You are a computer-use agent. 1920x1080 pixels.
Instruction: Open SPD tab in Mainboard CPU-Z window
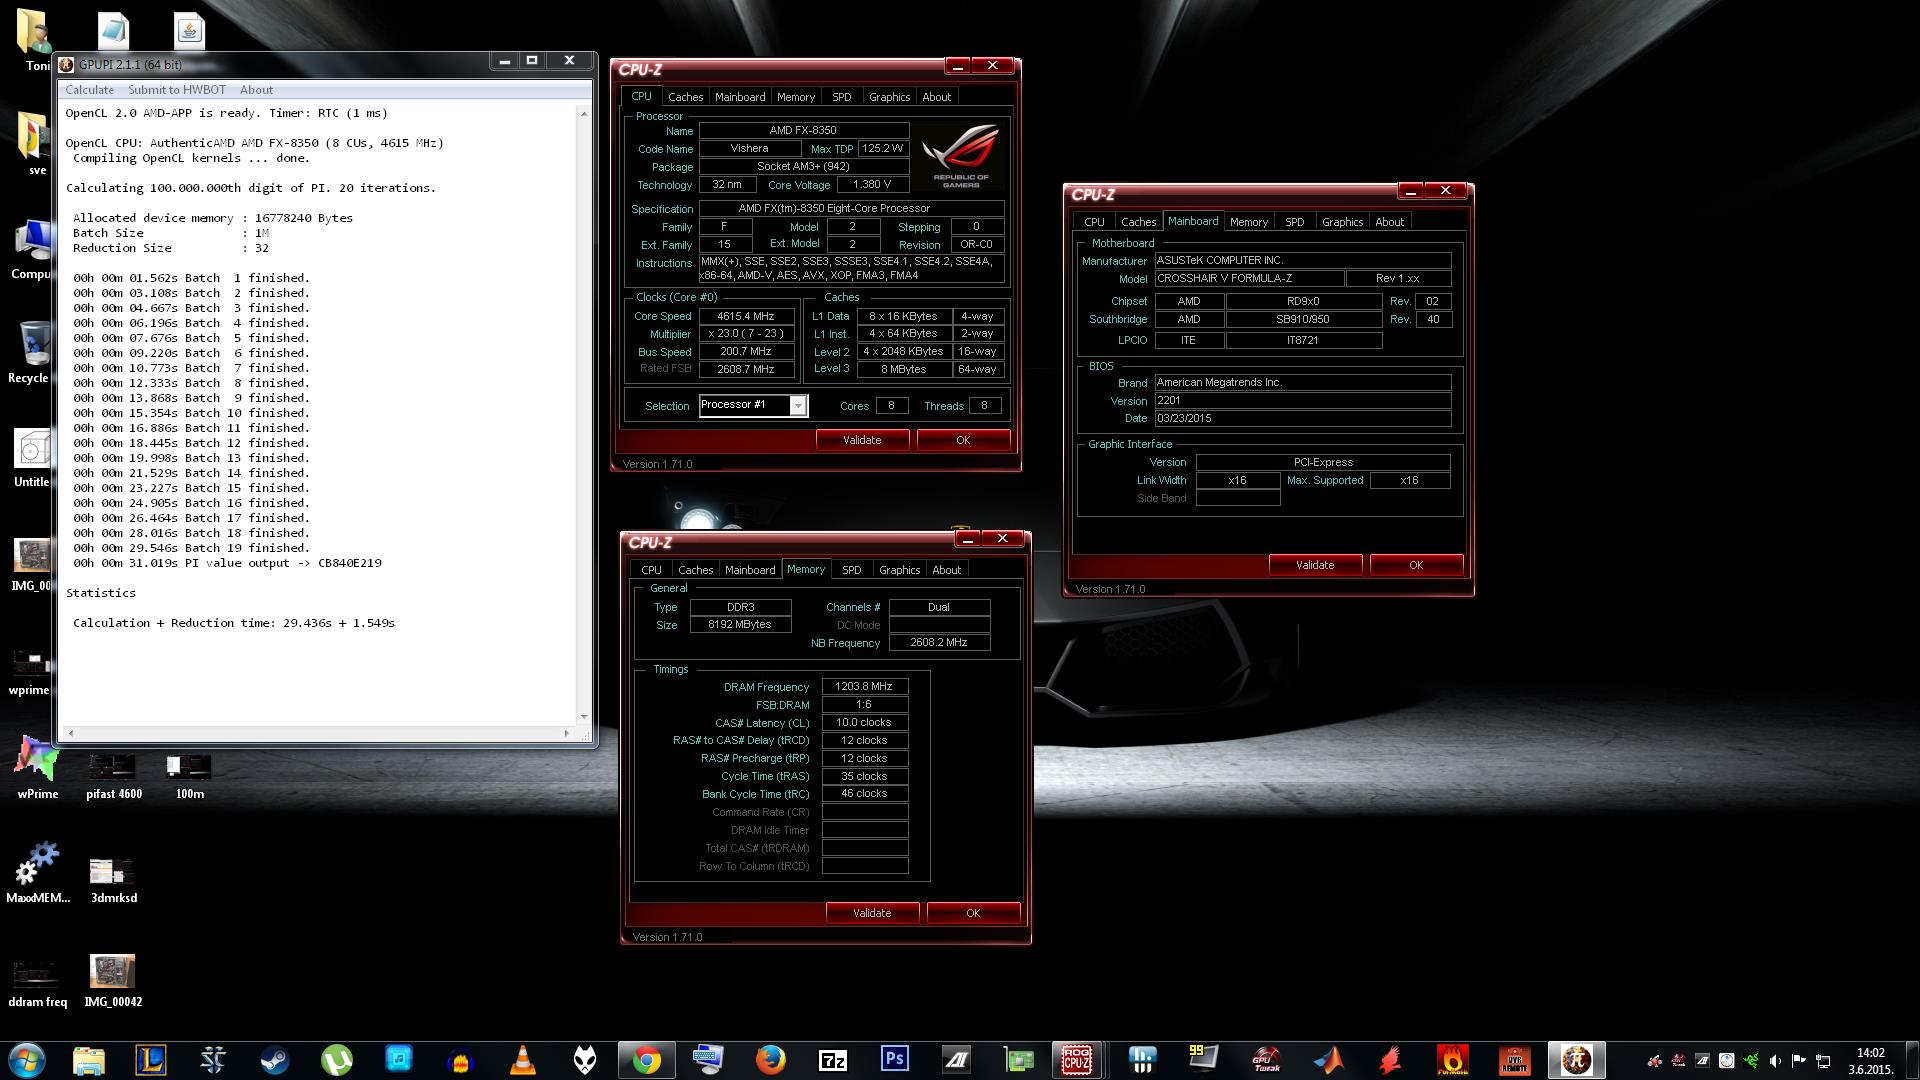coord(1294,222)
